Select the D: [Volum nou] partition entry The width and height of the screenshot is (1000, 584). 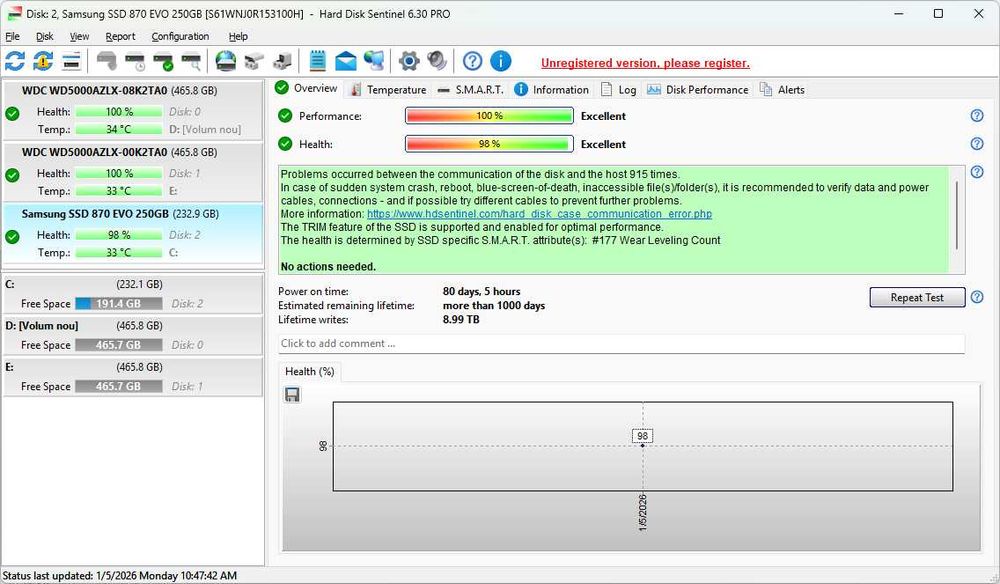[133, 335]
